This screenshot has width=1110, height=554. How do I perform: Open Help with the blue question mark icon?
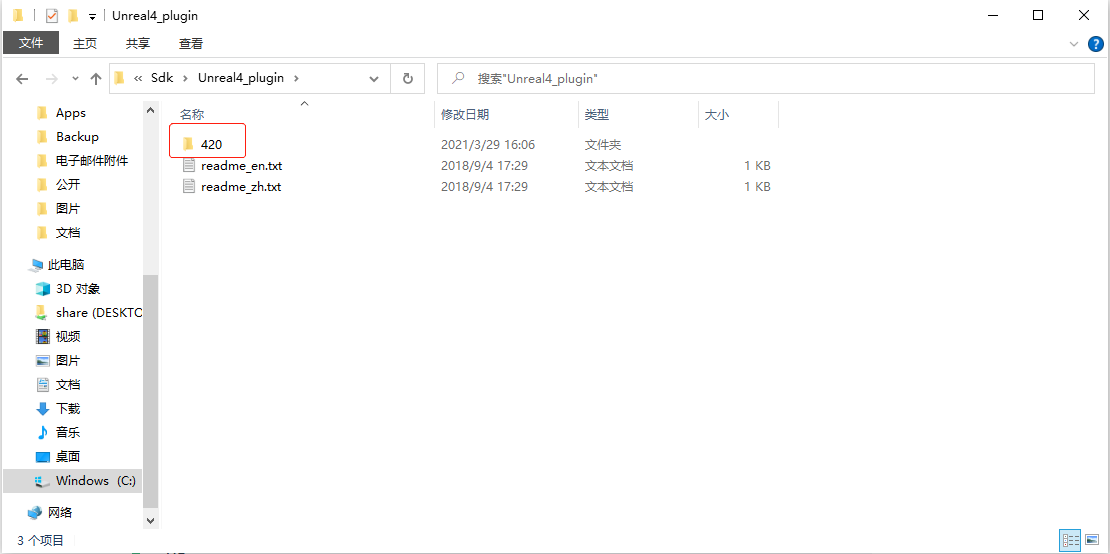pos(1095,44)
